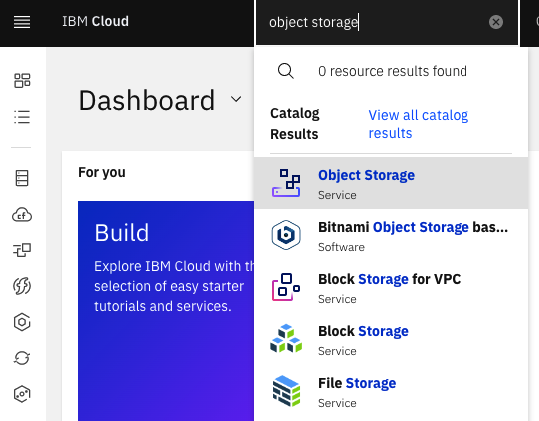Select Bitnami Object Storage software result
Viewport: 539px width, 421px height.
(x=391, y=235)
